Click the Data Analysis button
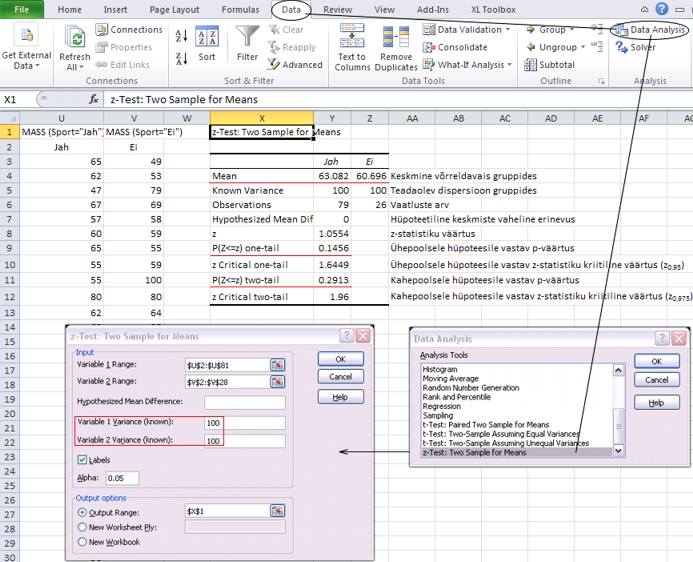 point(650,30)
